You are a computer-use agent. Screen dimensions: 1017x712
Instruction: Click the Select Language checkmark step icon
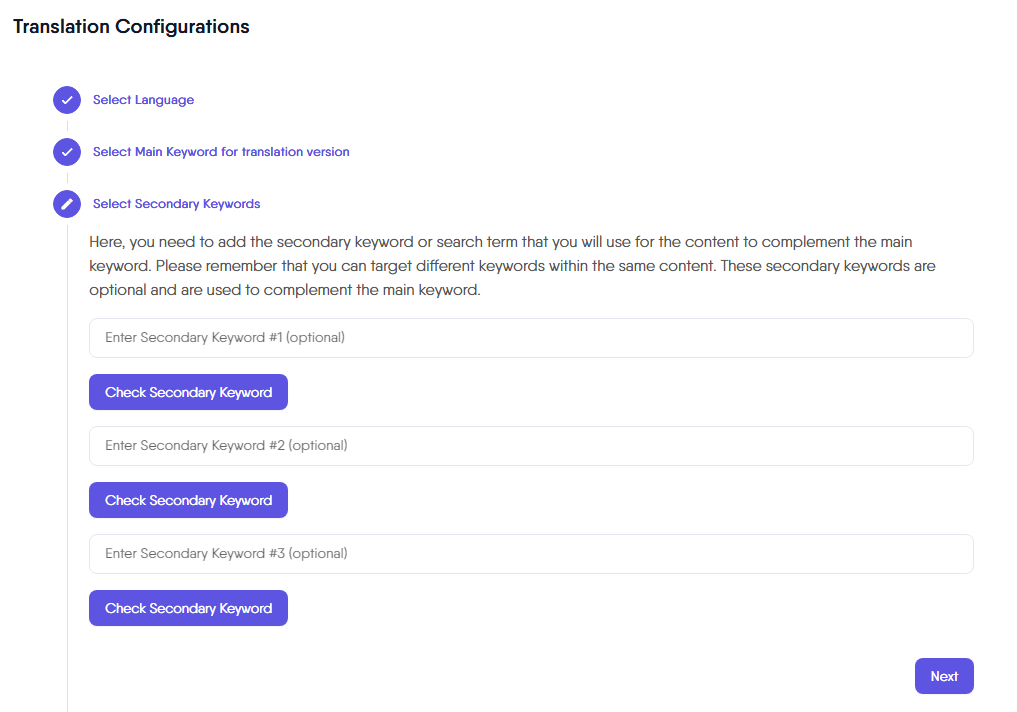(67, 100)
